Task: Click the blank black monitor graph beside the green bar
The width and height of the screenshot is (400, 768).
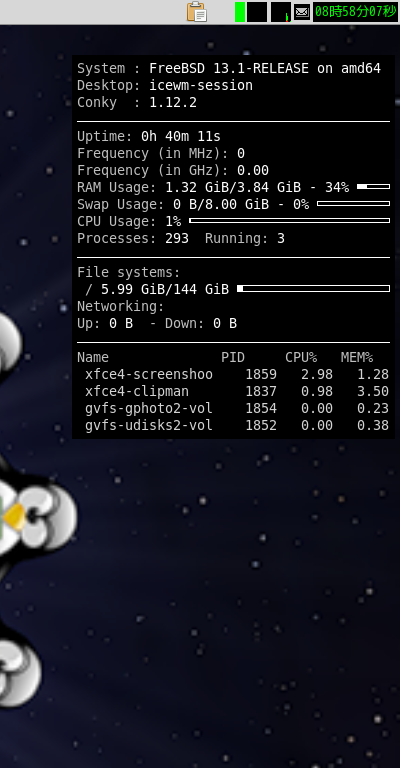Action: point(257,12)
